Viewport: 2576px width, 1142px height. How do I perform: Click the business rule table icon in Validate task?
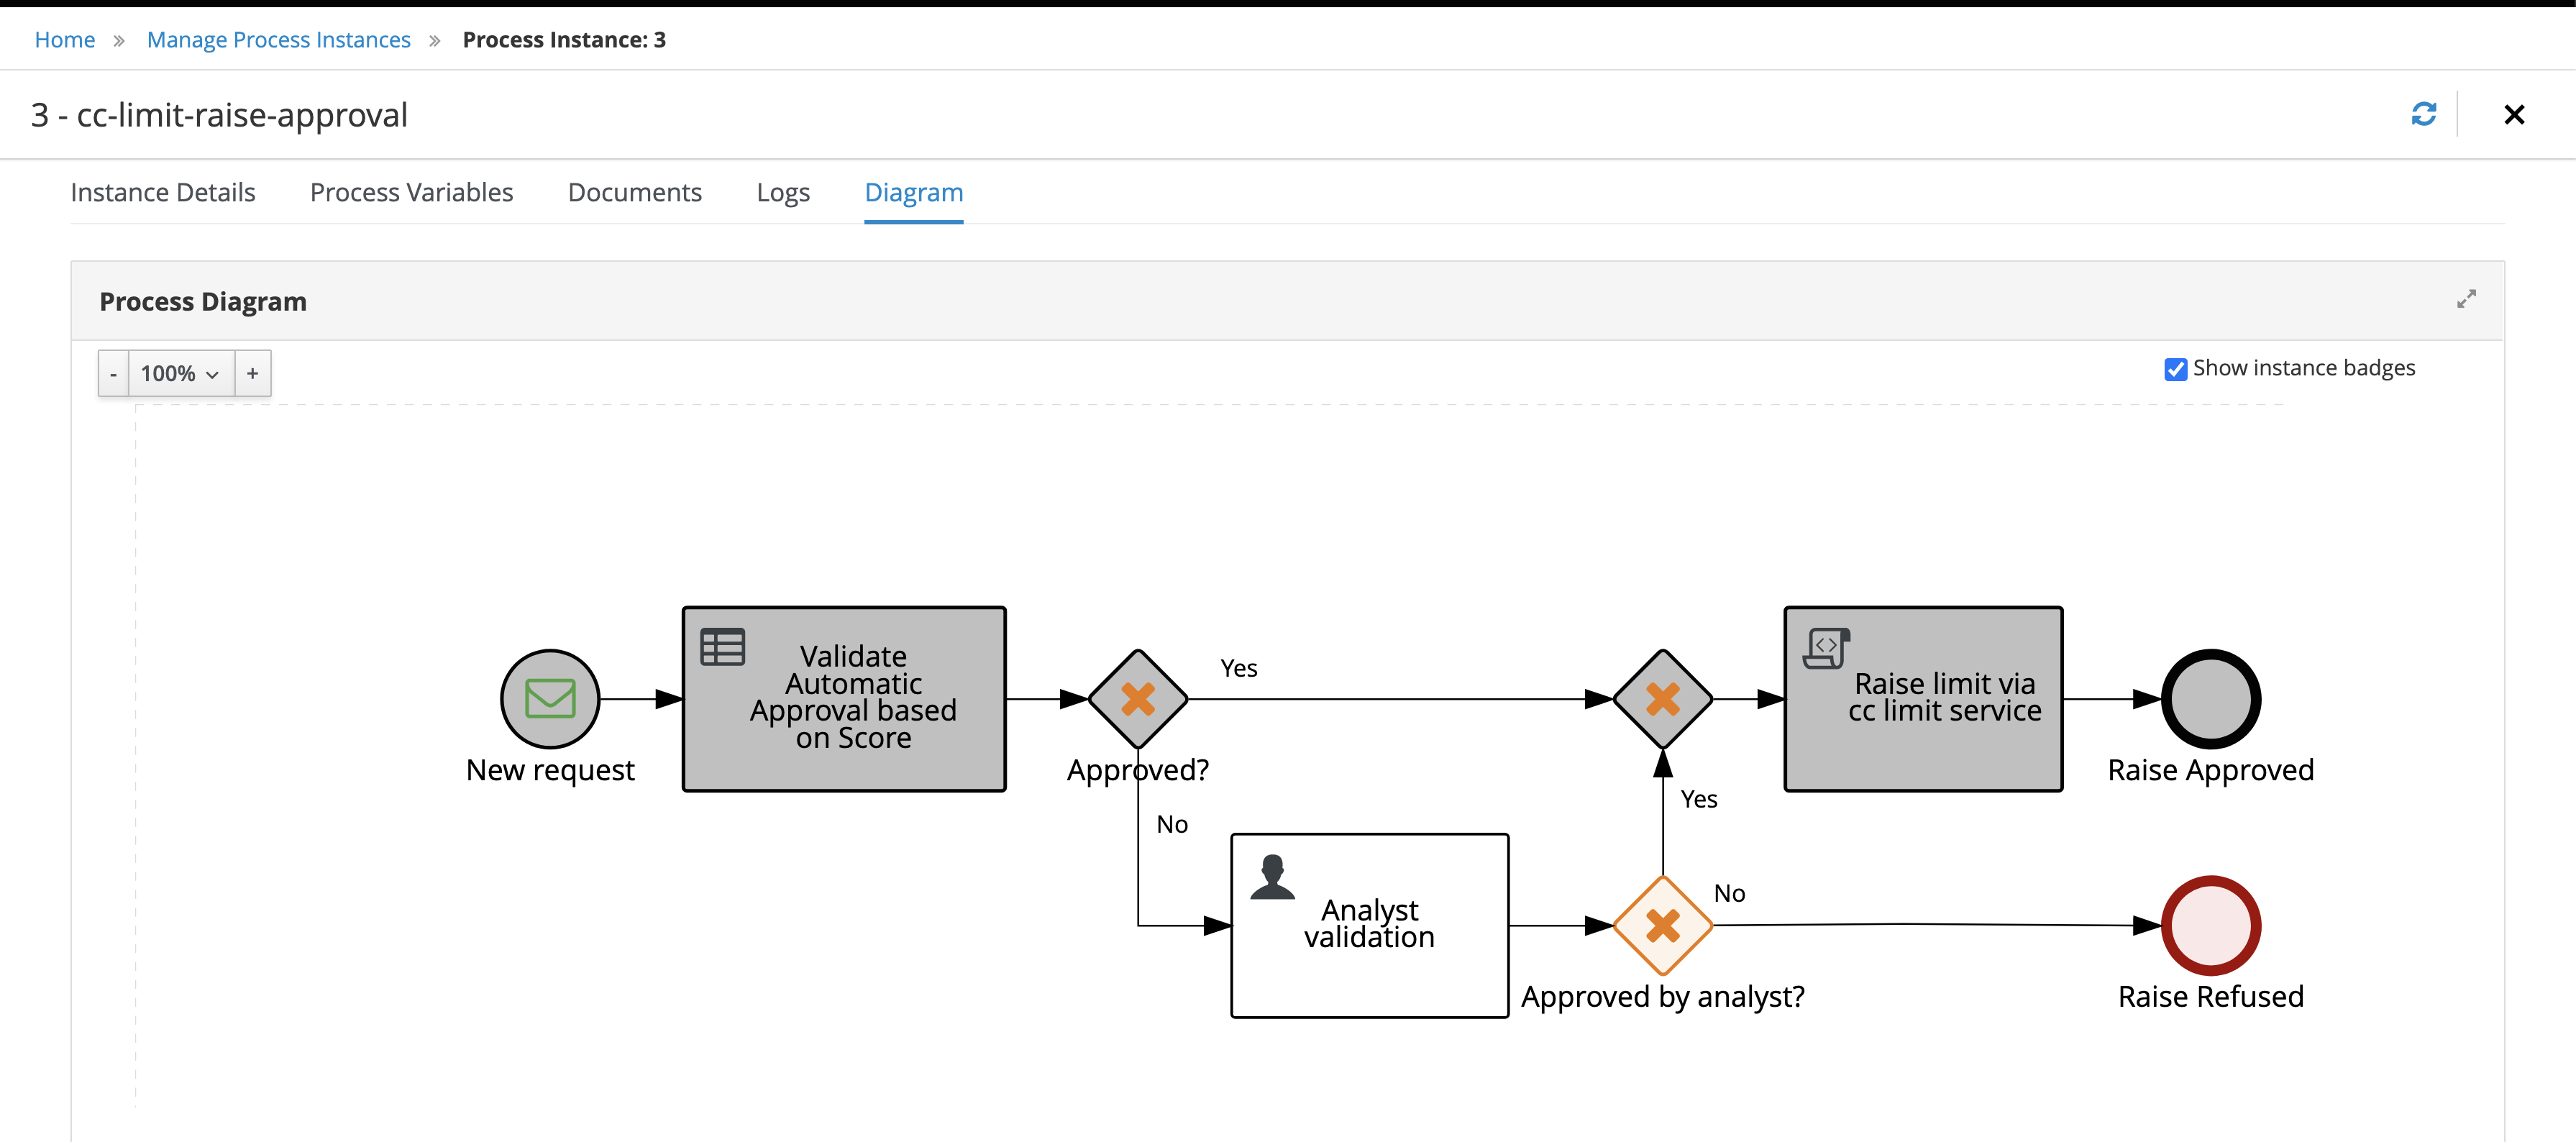[722, 647]
